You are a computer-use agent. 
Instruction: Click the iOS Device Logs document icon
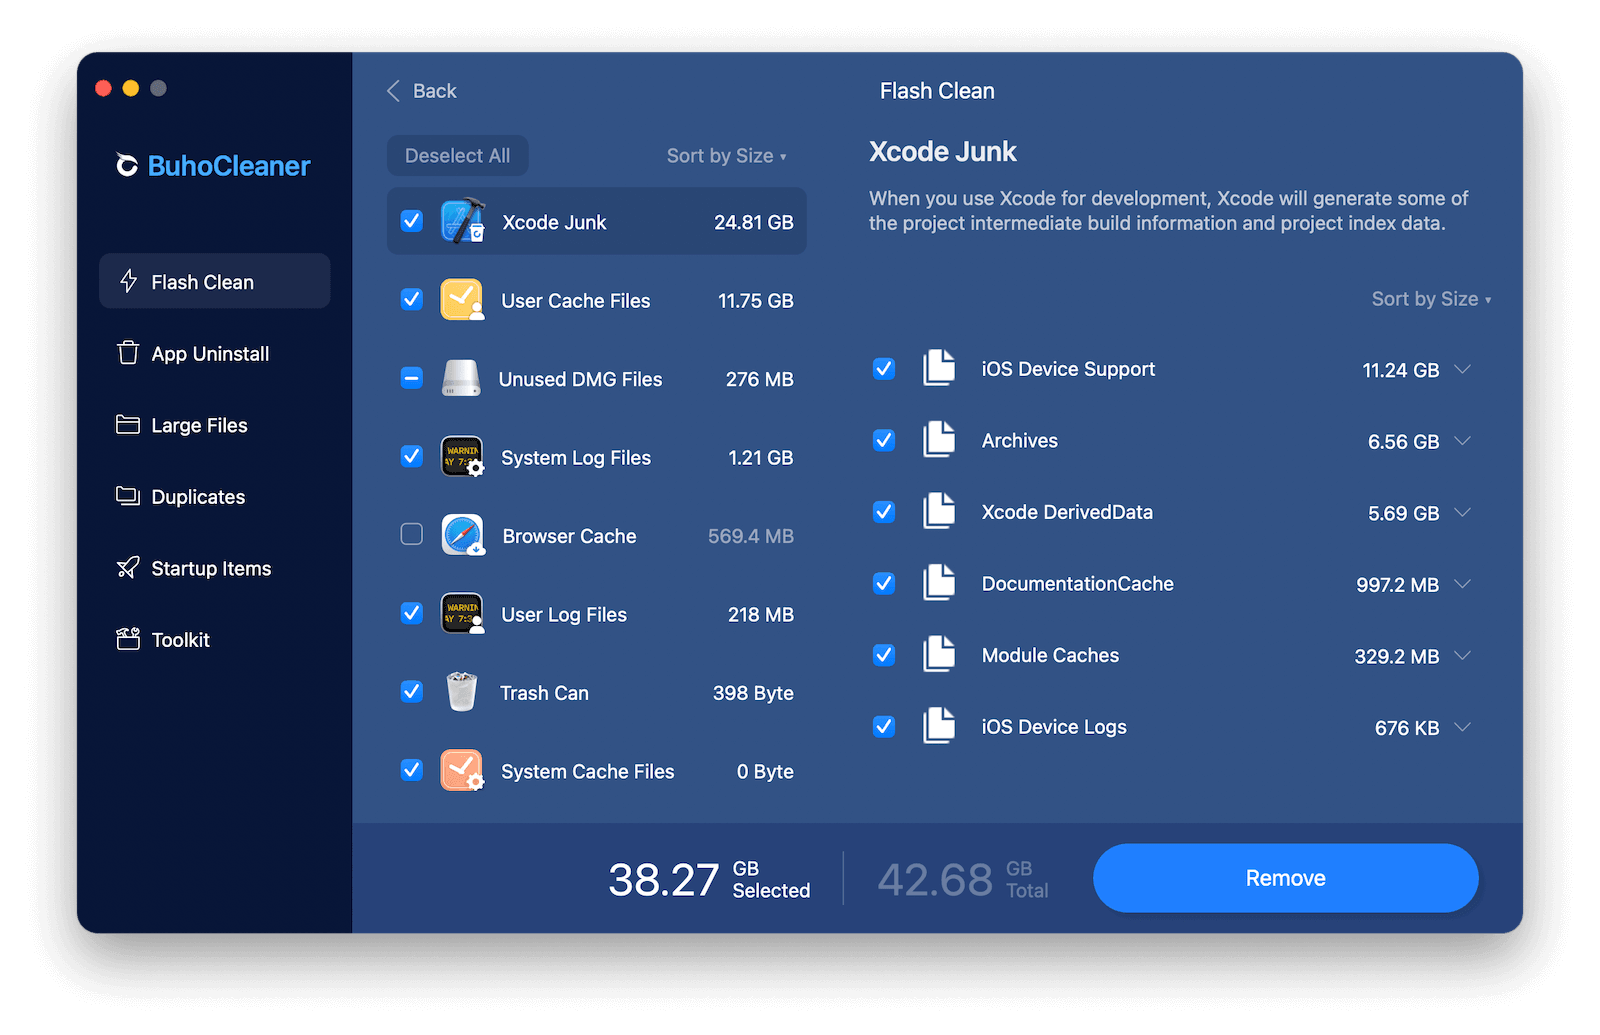point(939,726)
